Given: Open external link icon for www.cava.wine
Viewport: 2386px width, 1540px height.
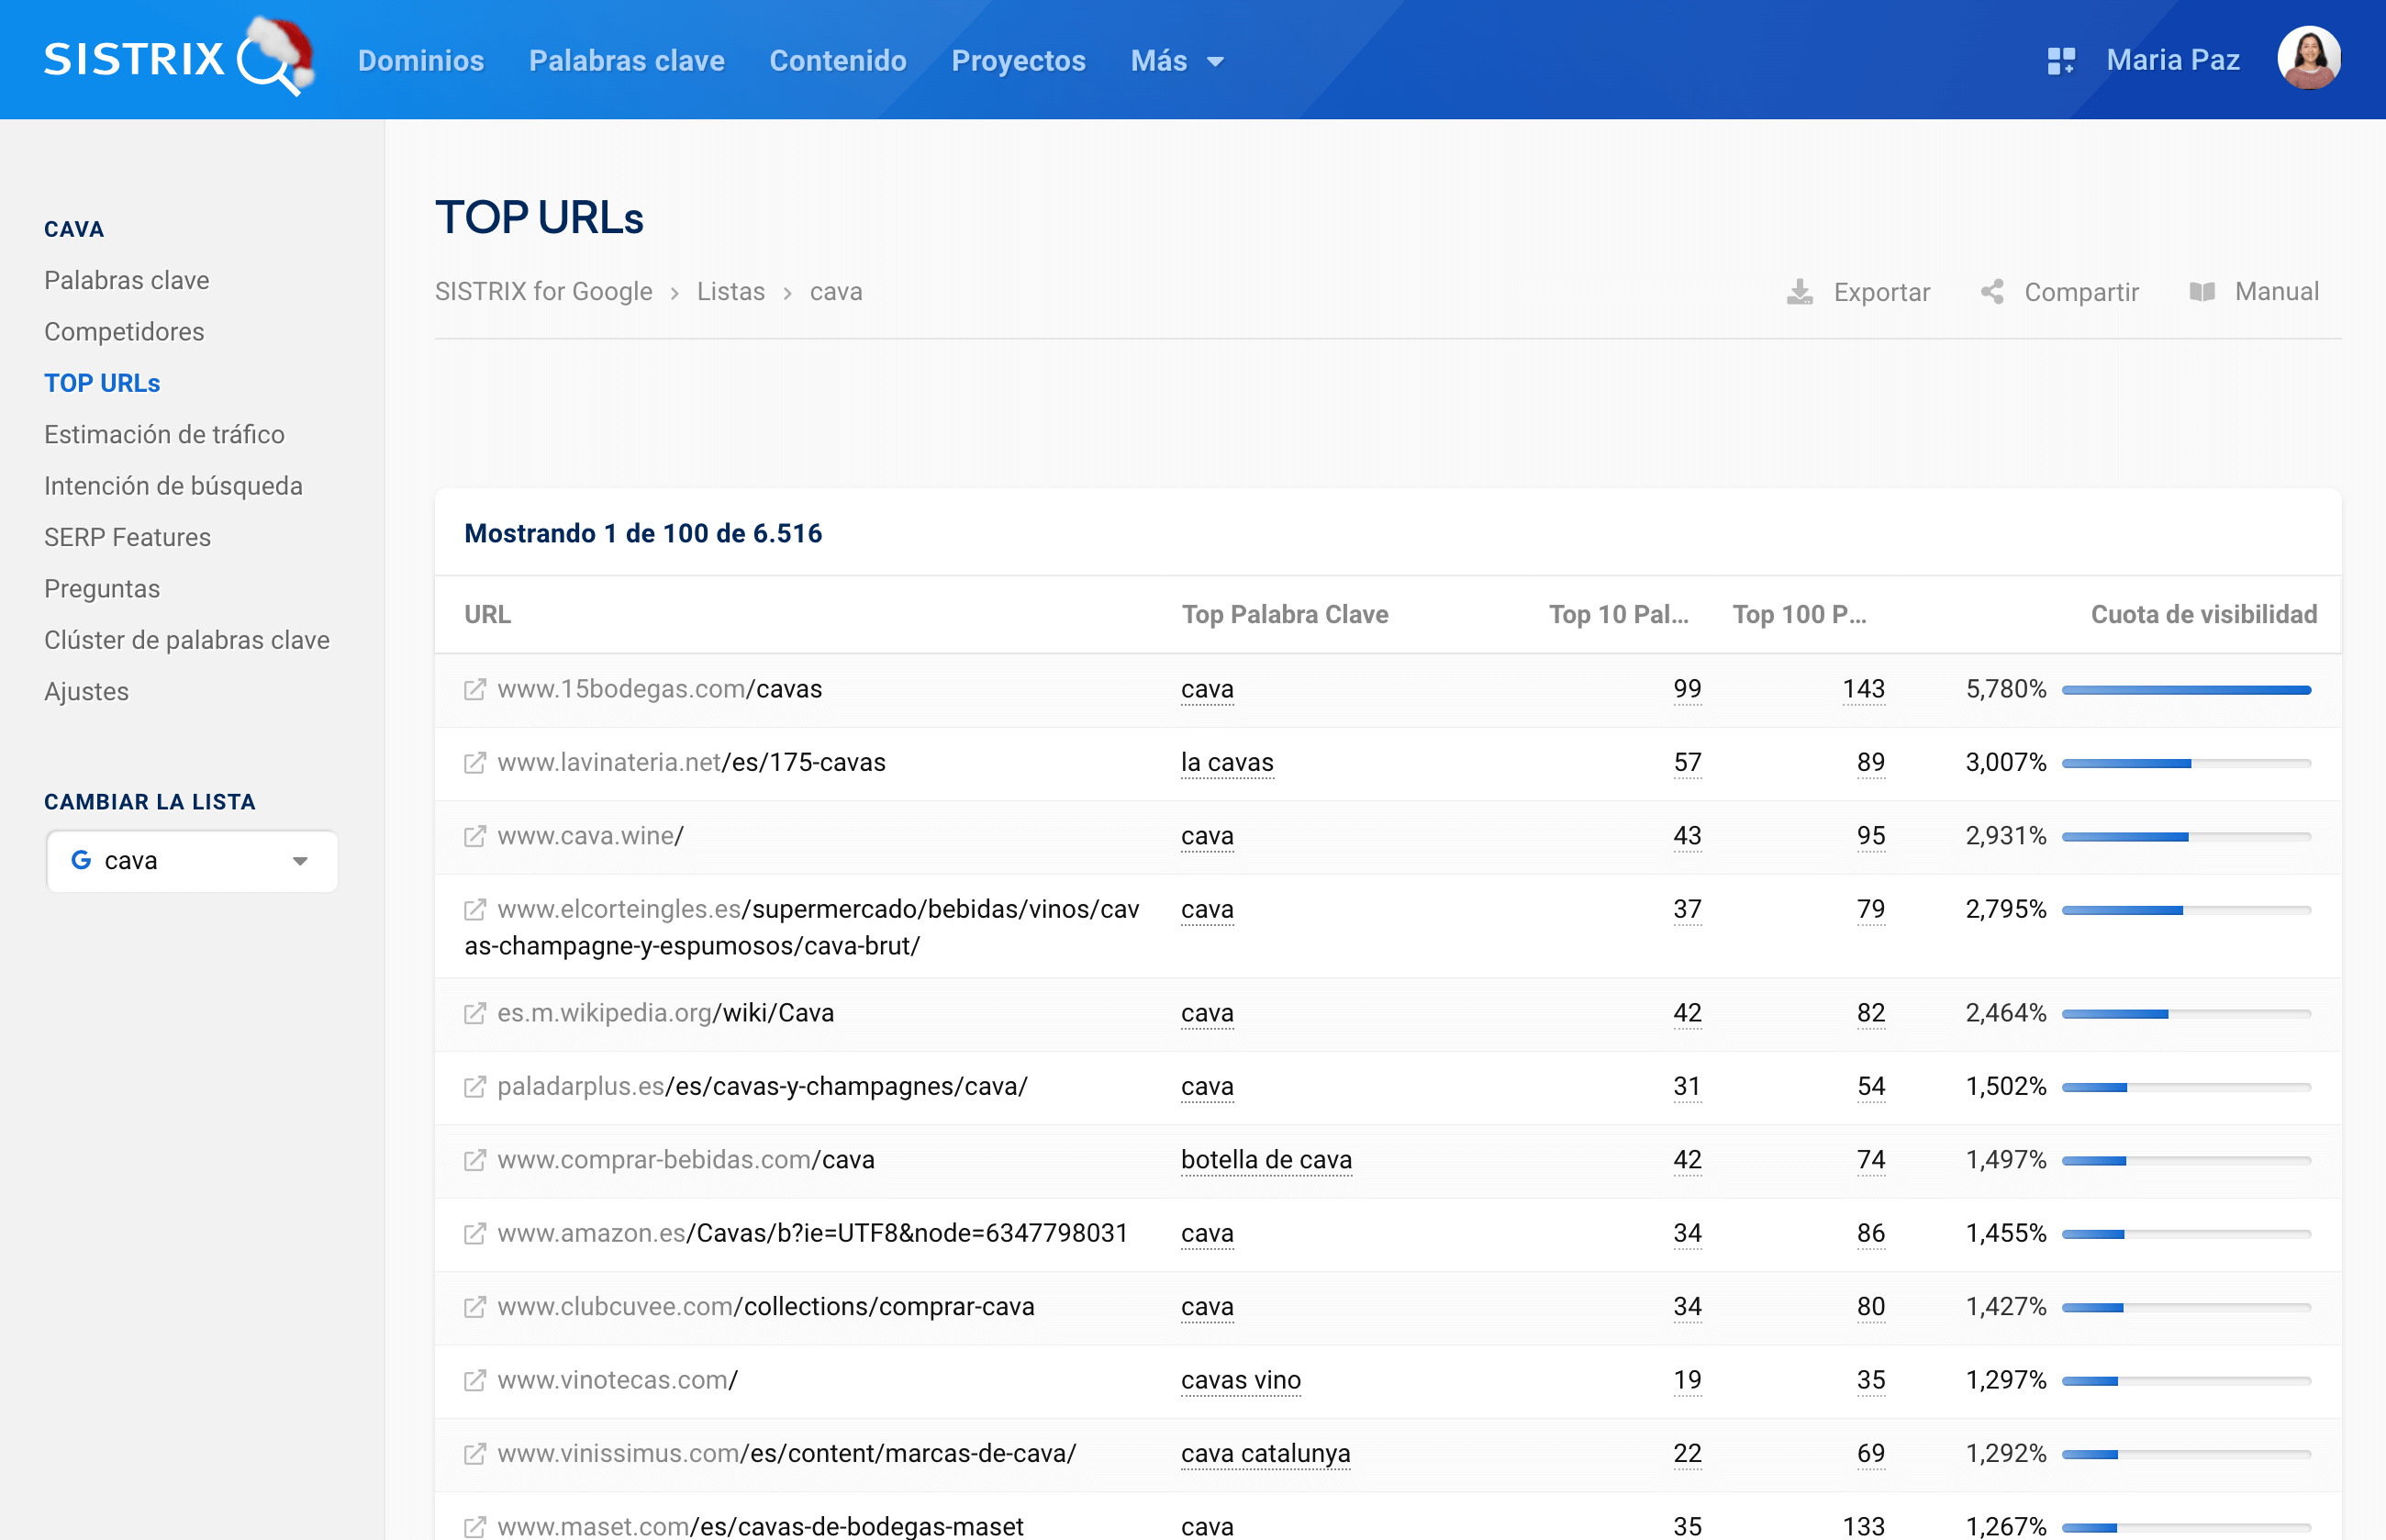Looking at the screenshot, I should click(475, 836).
